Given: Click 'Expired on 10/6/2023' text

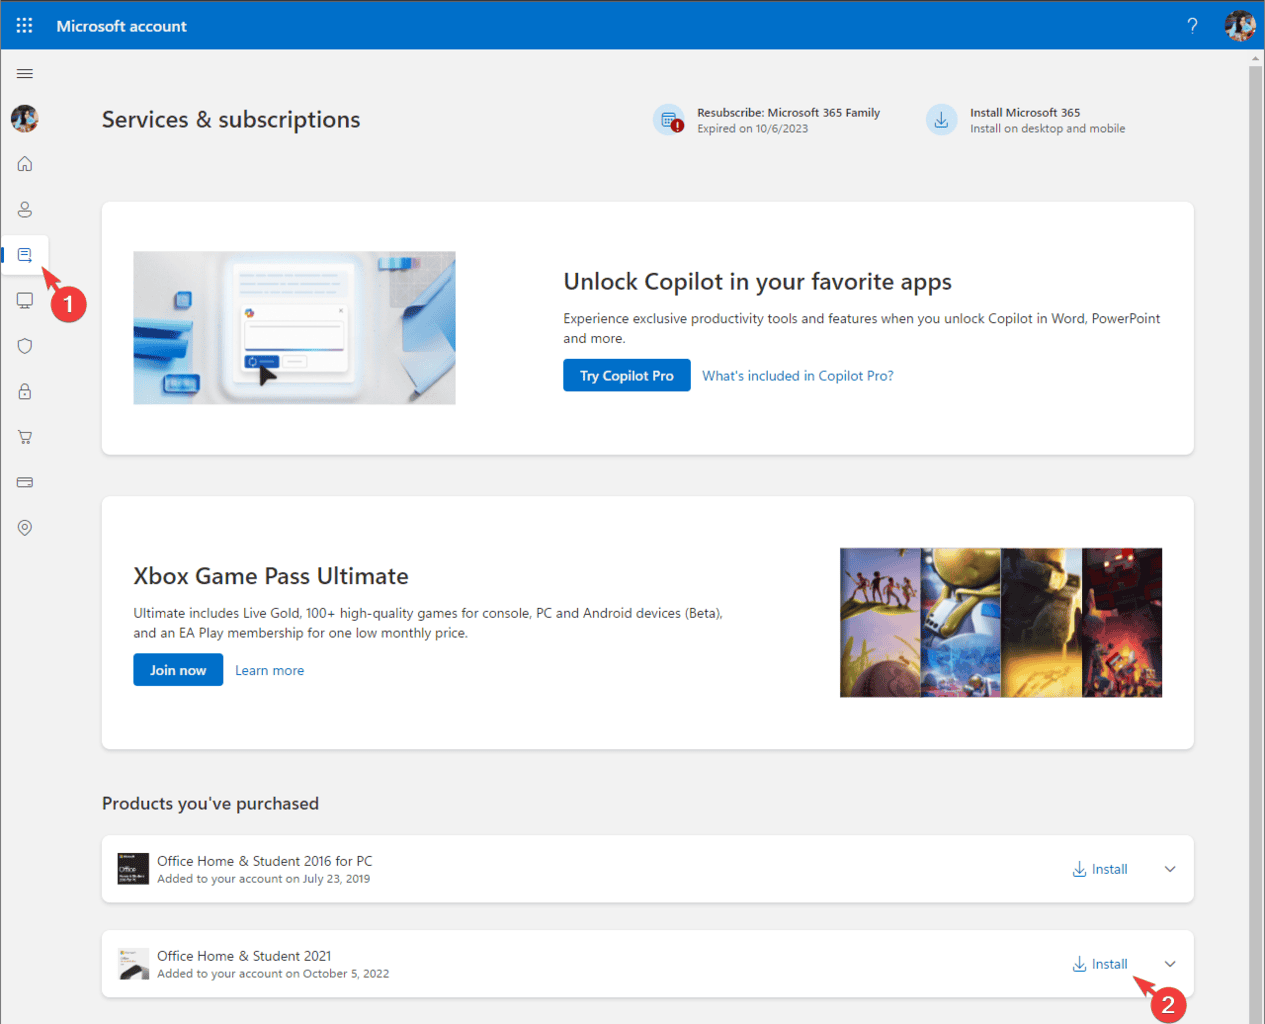Looking at the screenshot, I should point(753,129).
